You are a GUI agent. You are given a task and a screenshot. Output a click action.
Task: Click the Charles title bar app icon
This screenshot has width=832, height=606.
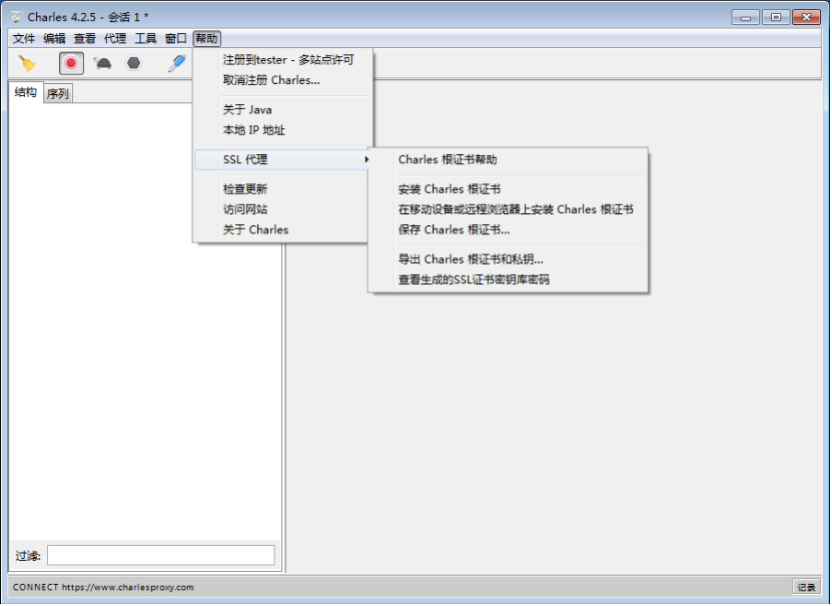[x=16, y=17]
